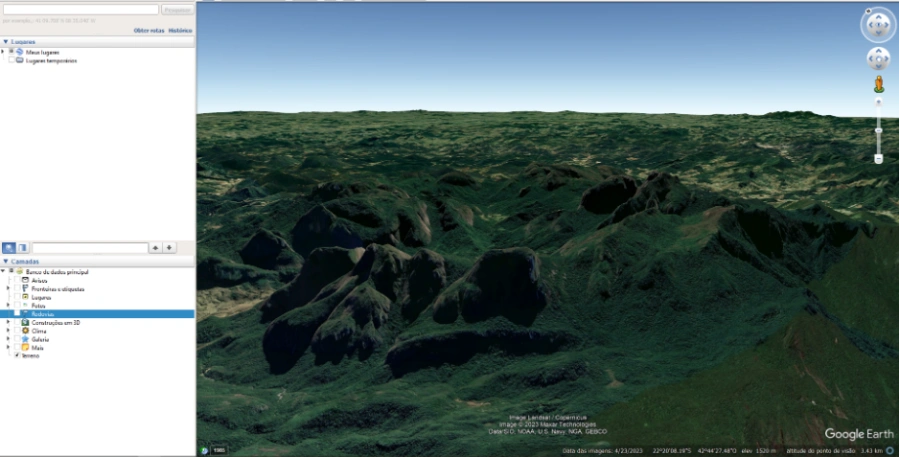This screenshot has height=457, width=900.
Task: Click the Pesquisar search button
Action: pos(177,10)
